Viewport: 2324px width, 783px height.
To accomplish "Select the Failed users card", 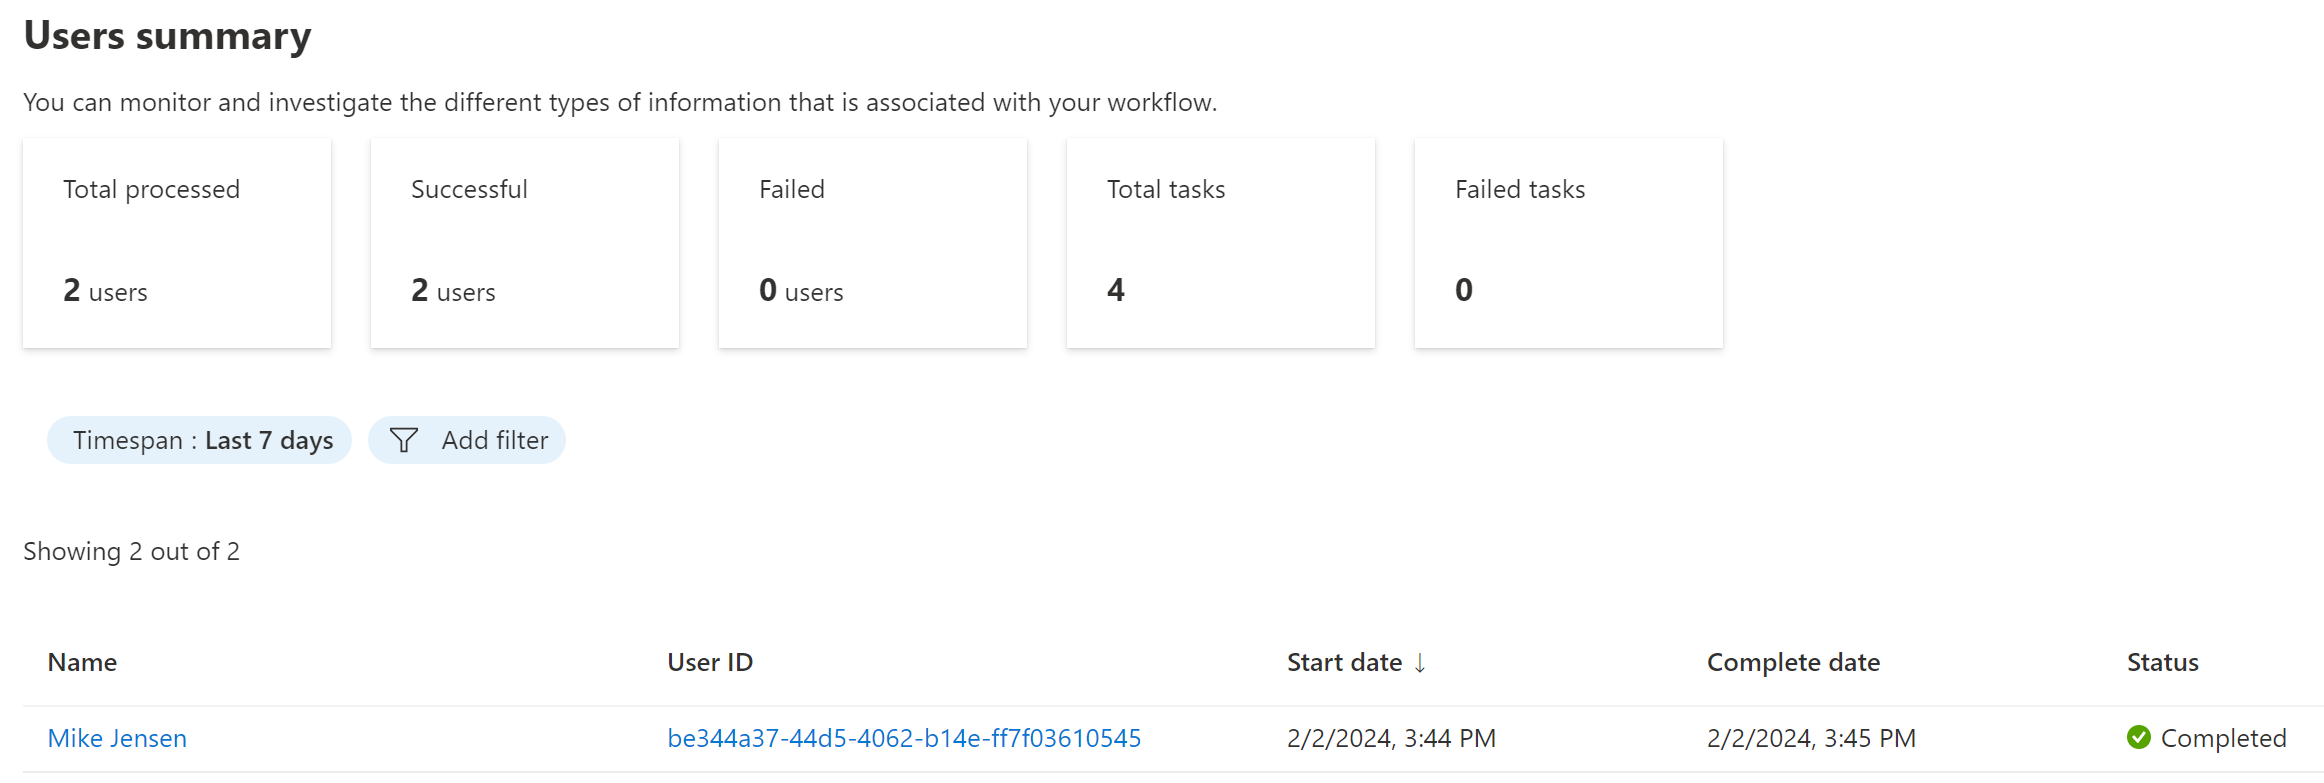I will (873, 243).
